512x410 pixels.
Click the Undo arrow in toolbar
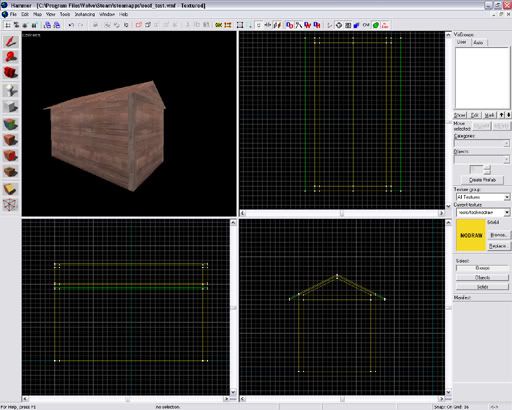click(x=71, y=25)
